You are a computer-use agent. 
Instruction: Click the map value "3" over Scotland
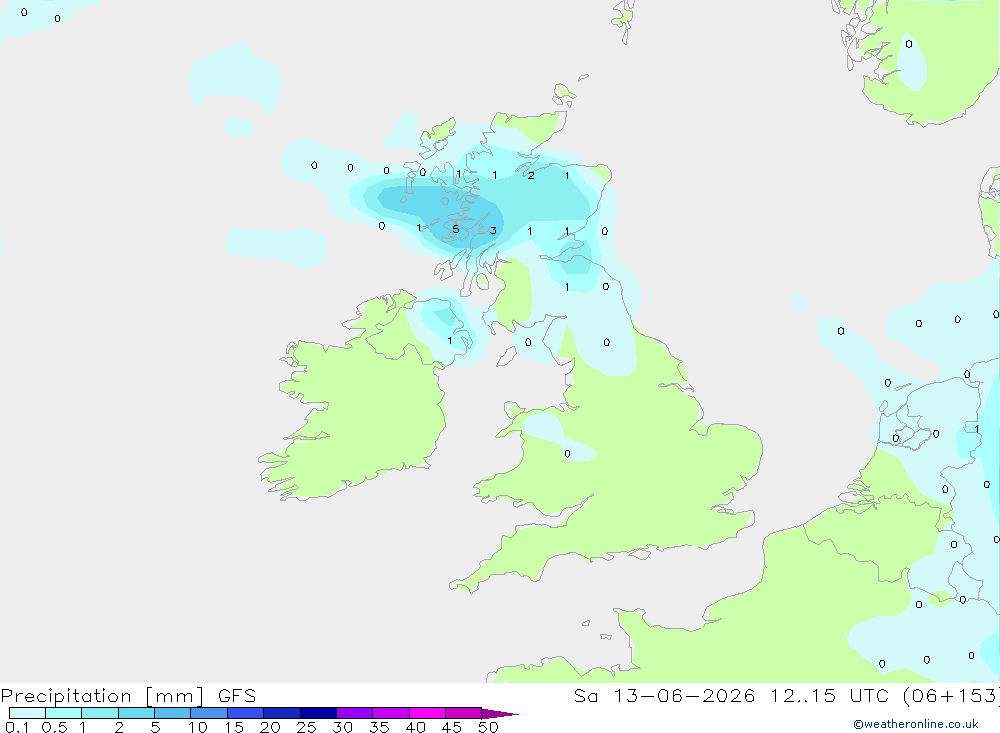click(x=493, y=230)
